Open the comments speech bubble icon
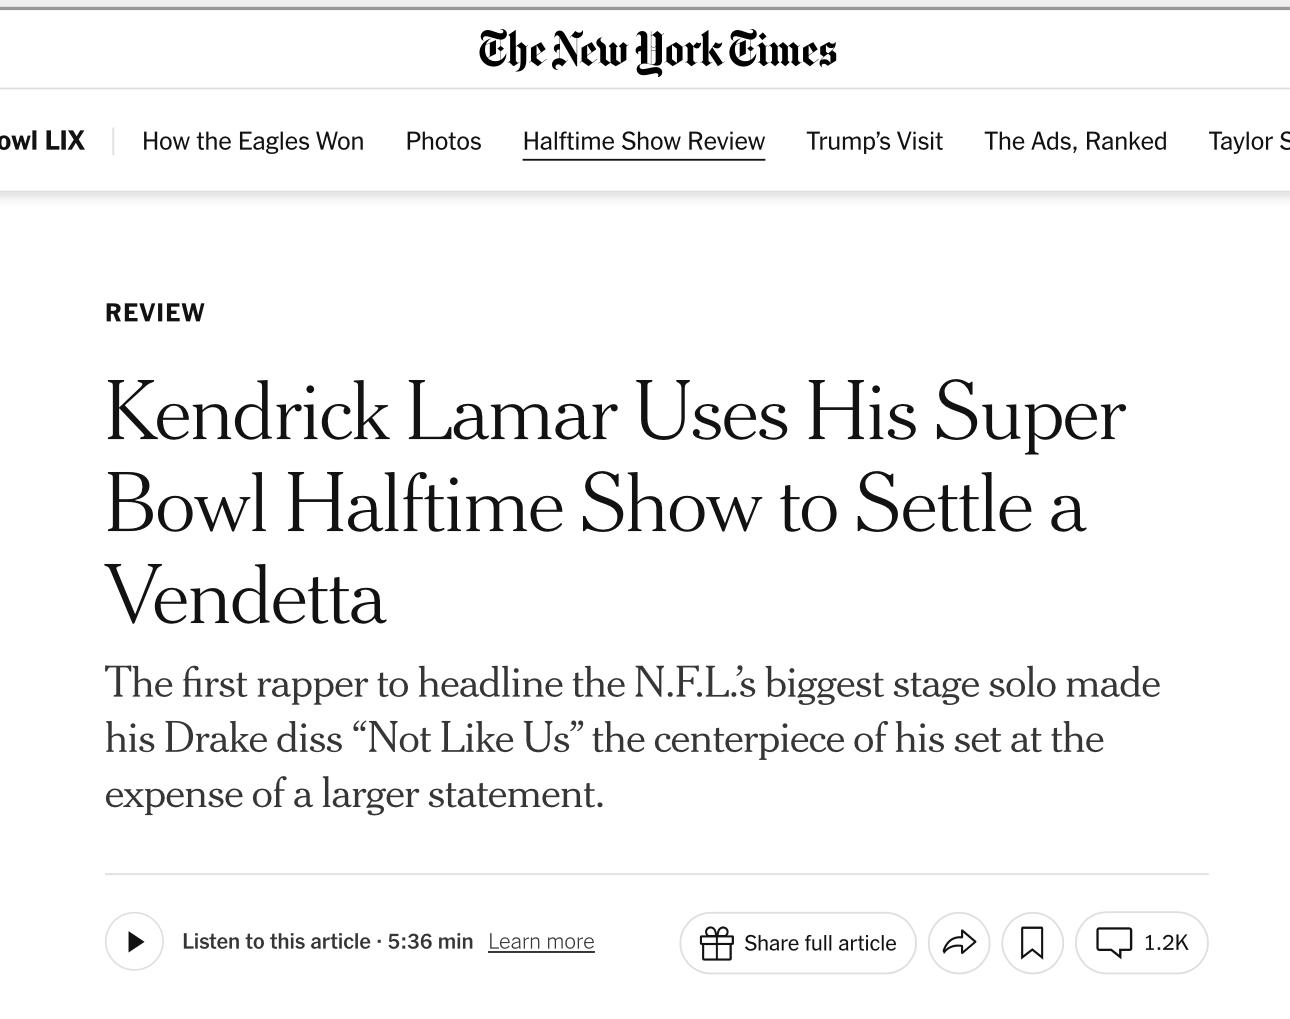This screenshot has width=1290, height=1019. click(x=1114, y=942)
